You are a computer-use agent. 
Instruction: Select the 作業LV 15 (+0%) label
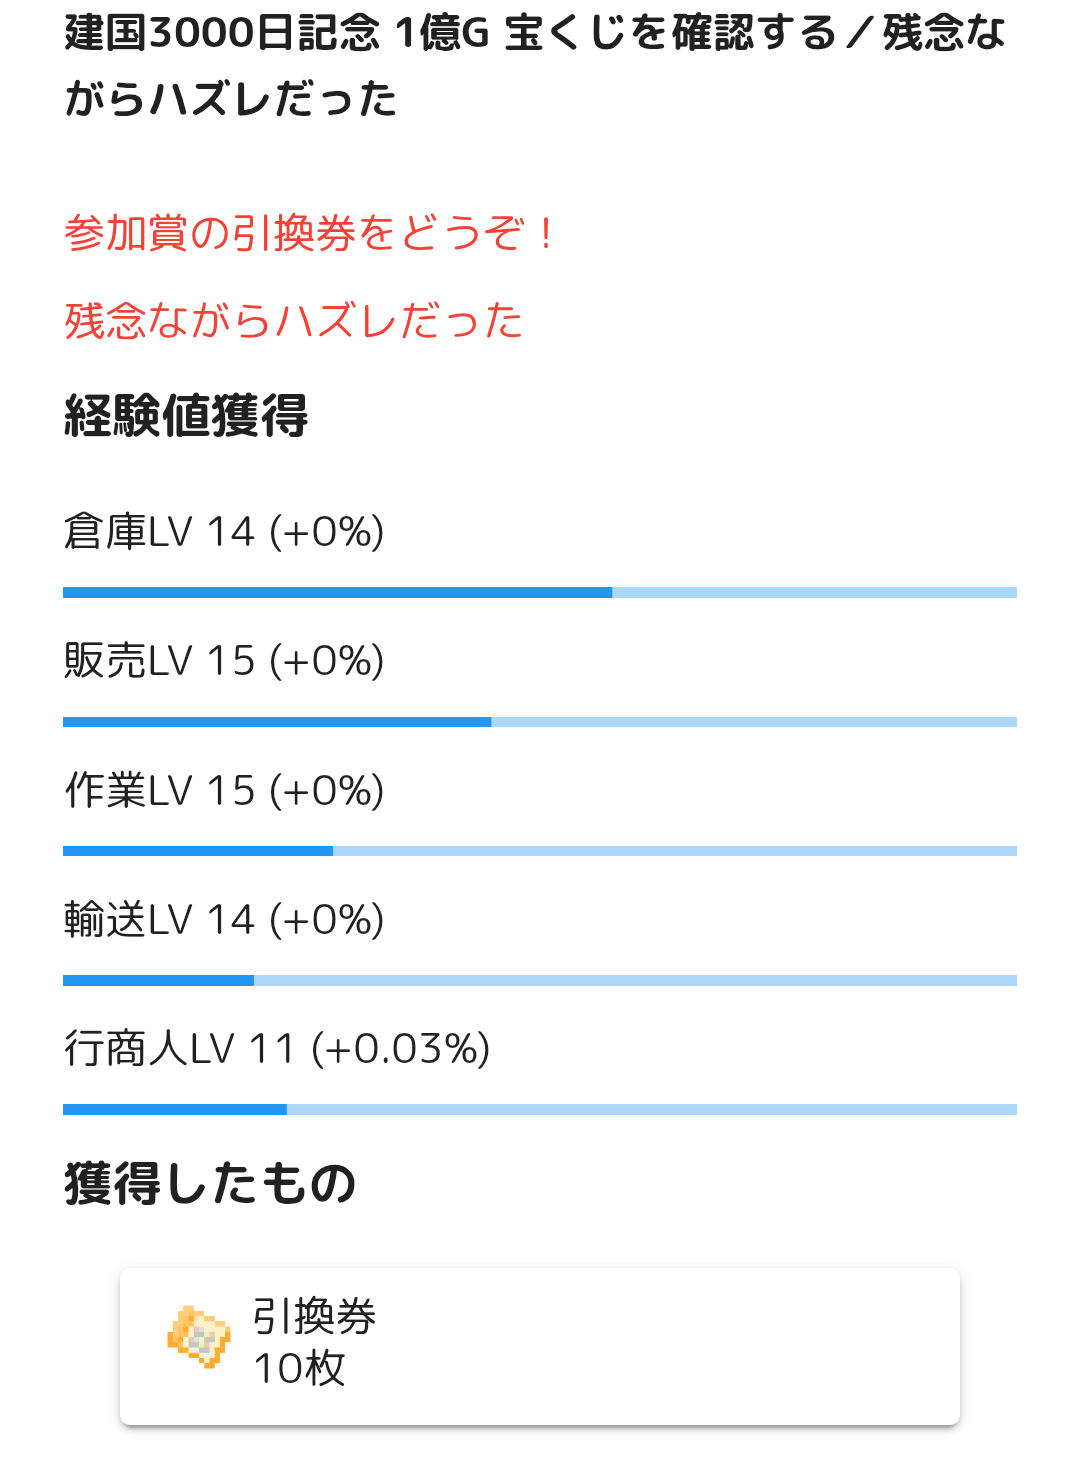click(x=224, y=791)
